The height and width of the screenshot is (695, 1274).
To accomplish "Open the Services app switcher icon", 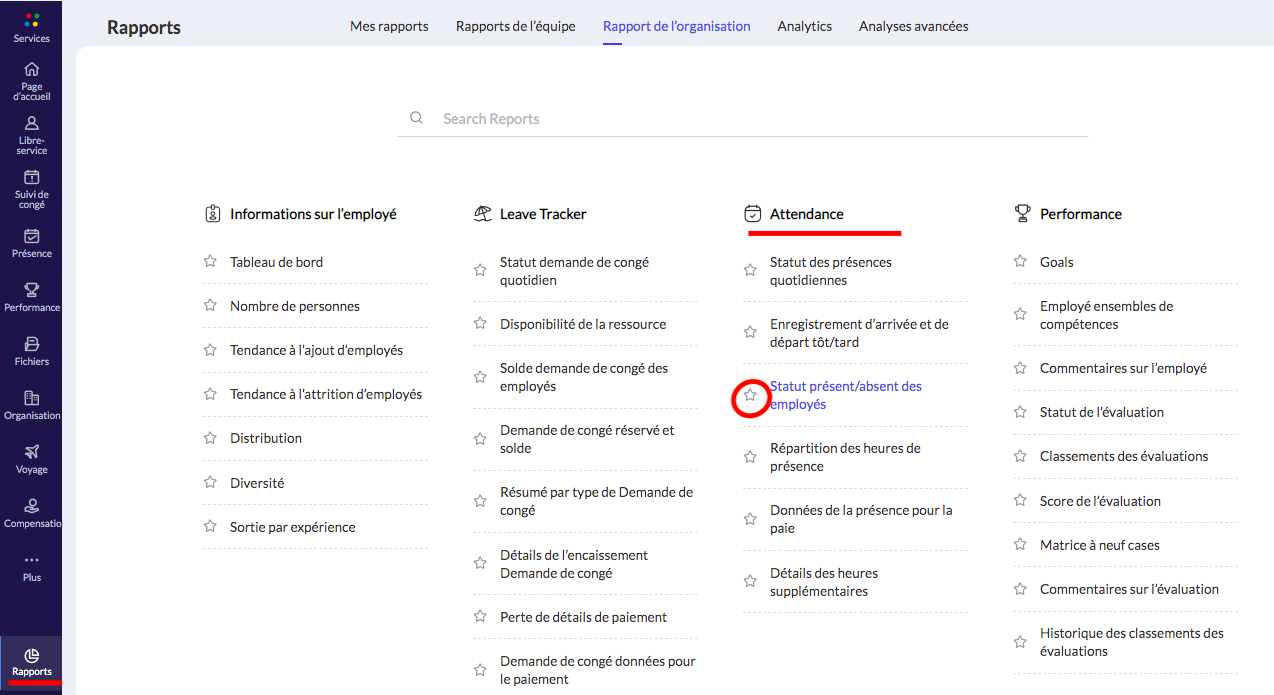I will point(31,21).
